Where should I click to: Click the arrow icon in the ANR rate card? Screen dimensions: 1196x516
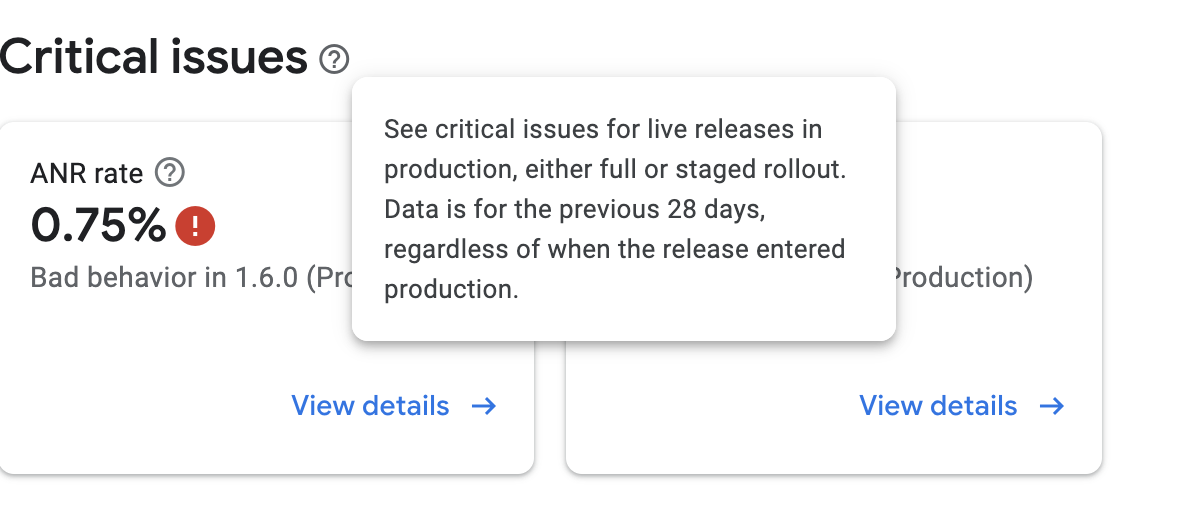click(x=484, y=406)
